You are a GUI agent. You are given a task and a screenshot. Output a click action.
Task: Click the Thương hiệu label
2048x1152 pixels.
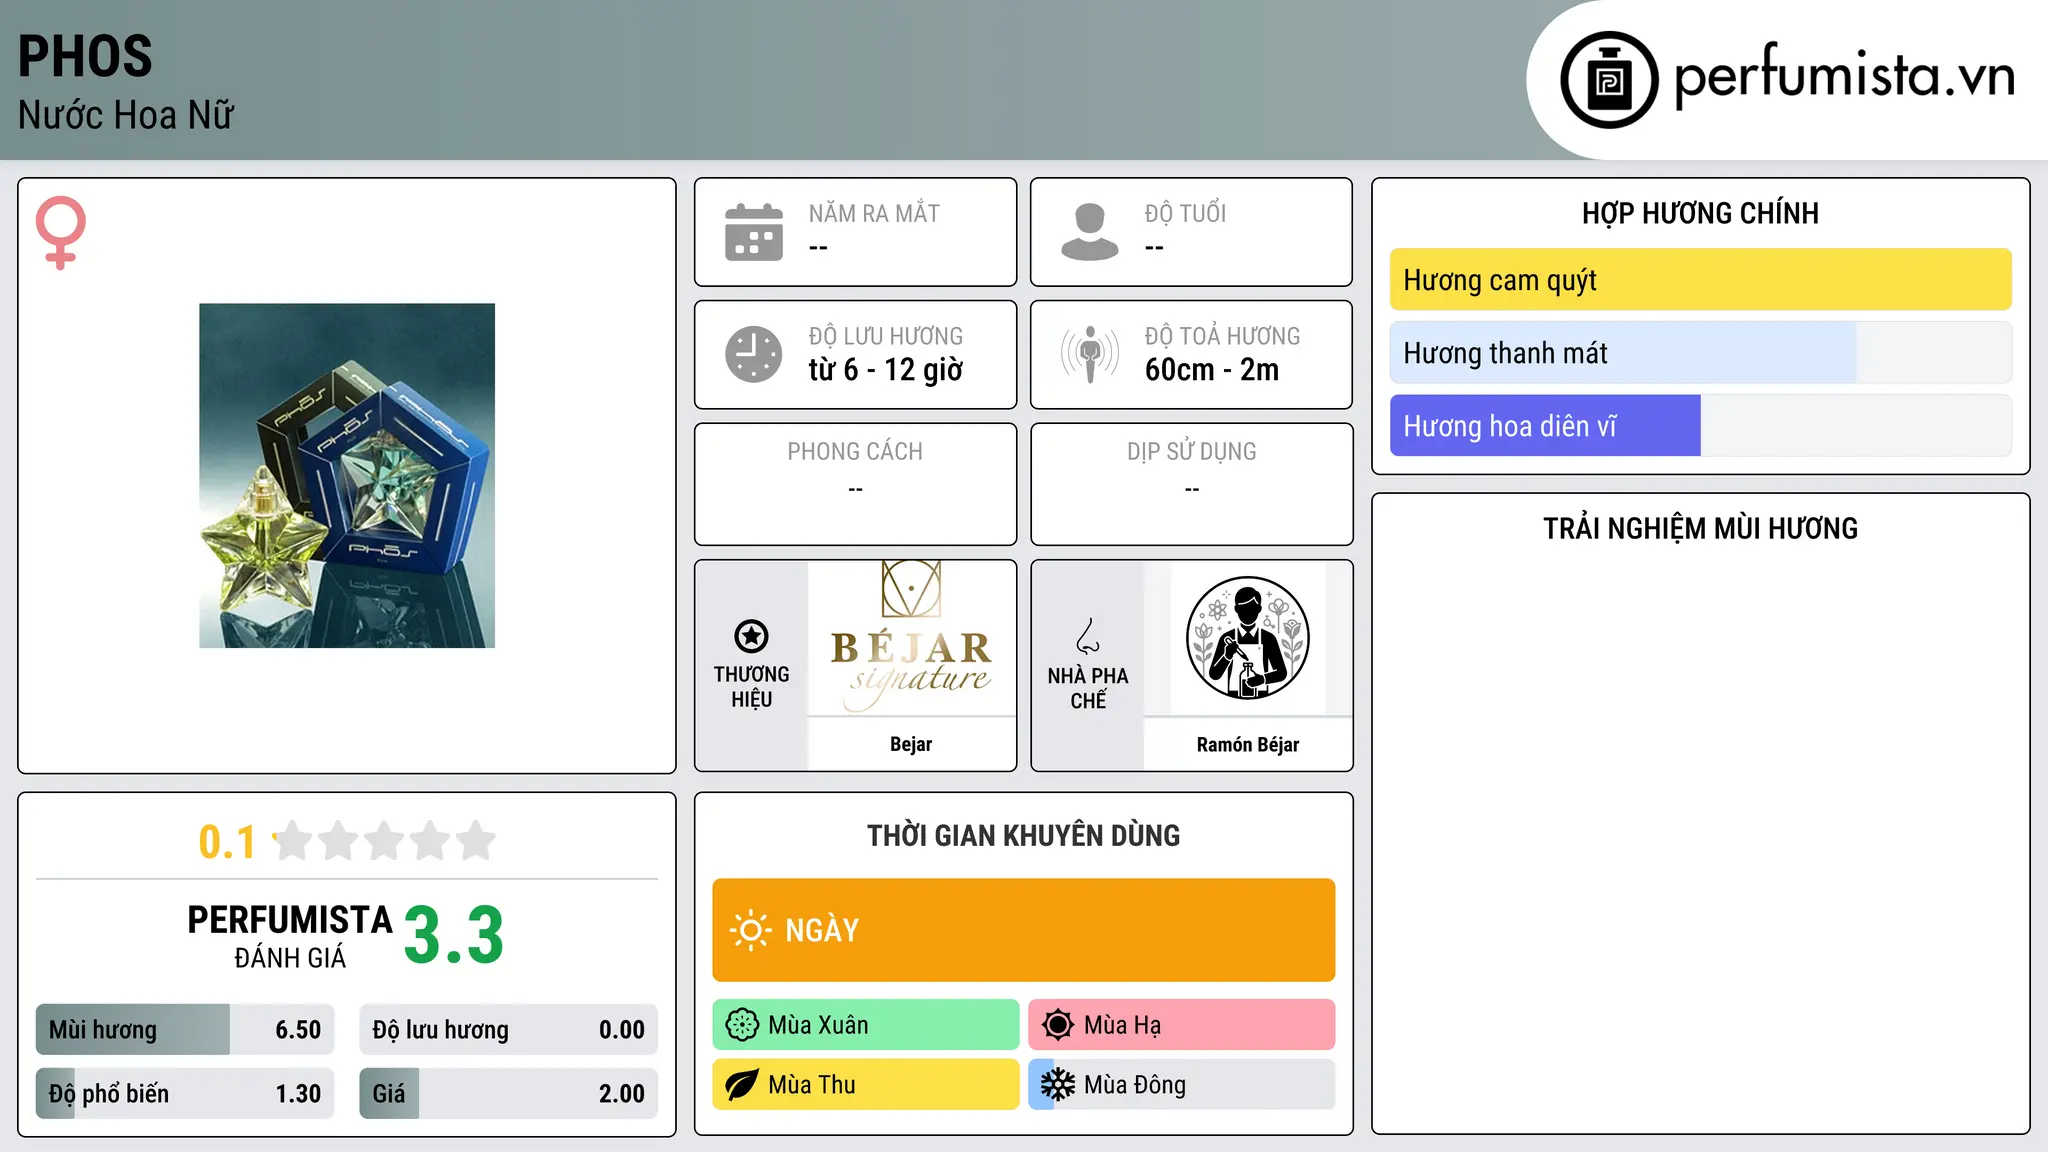(x=751, y=687)
